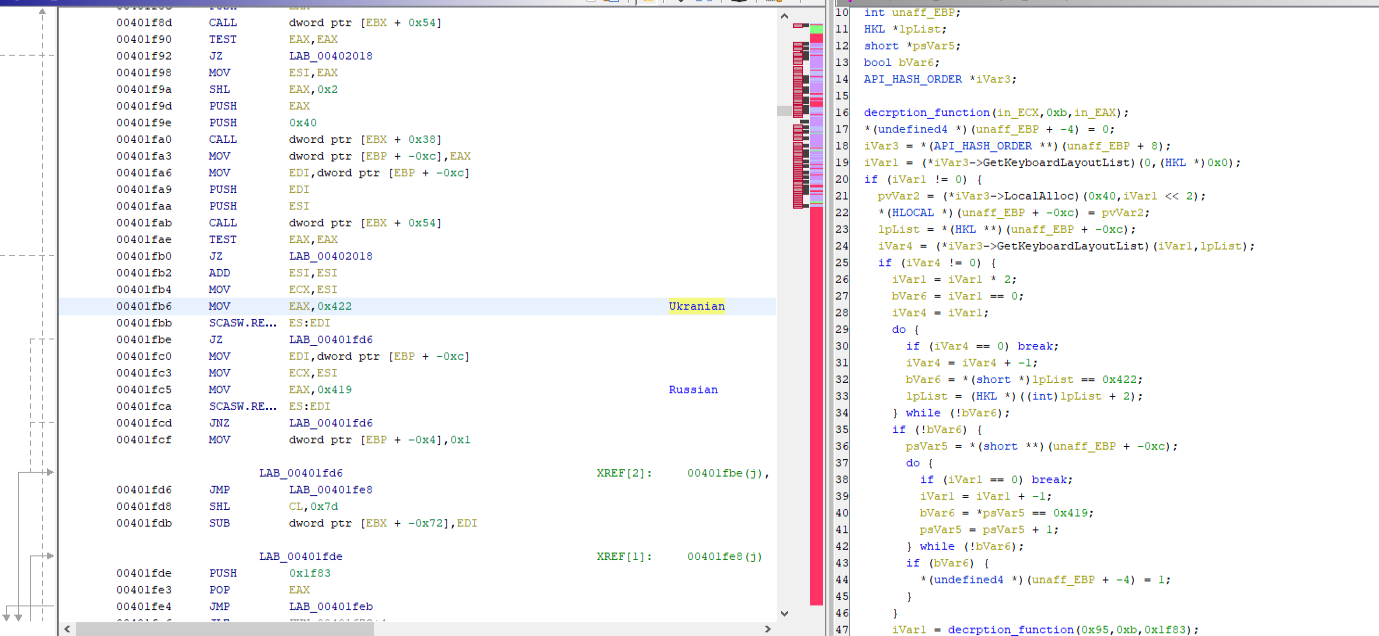Viewport: 1379px width, 636px height.
Task: Click the up chevron atop the listing scrollbar
Action: [x=784, y=16]
